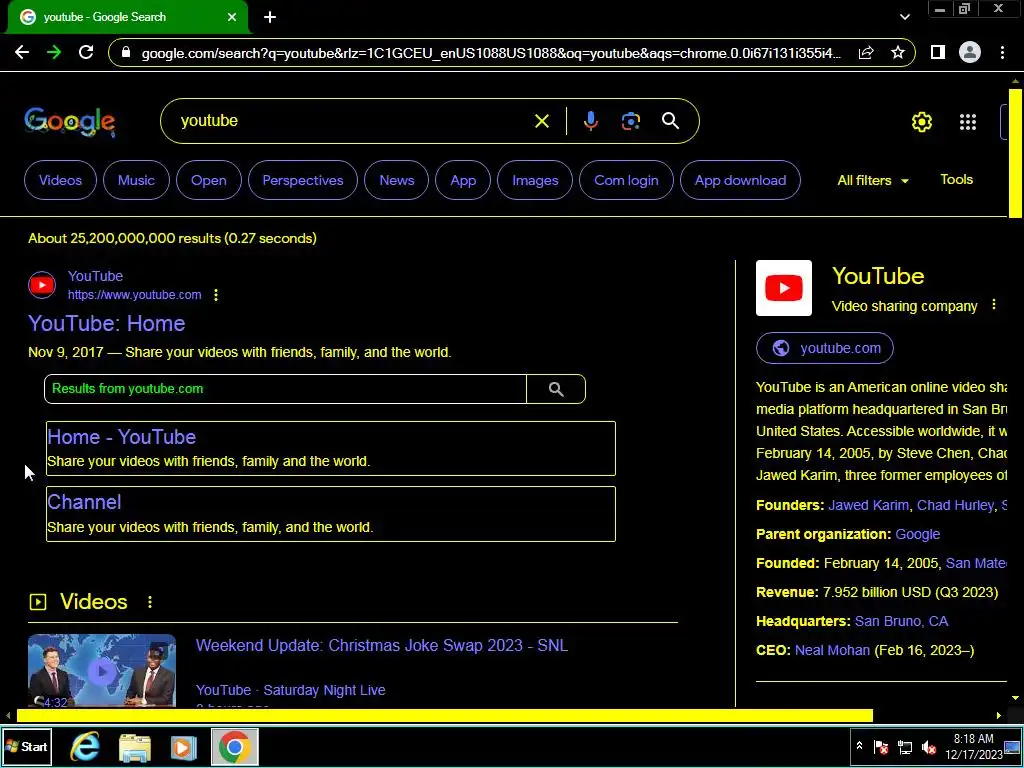Reload the page with the refresh icon
The image size is (1024, 768).
click(x=86, y=52)
